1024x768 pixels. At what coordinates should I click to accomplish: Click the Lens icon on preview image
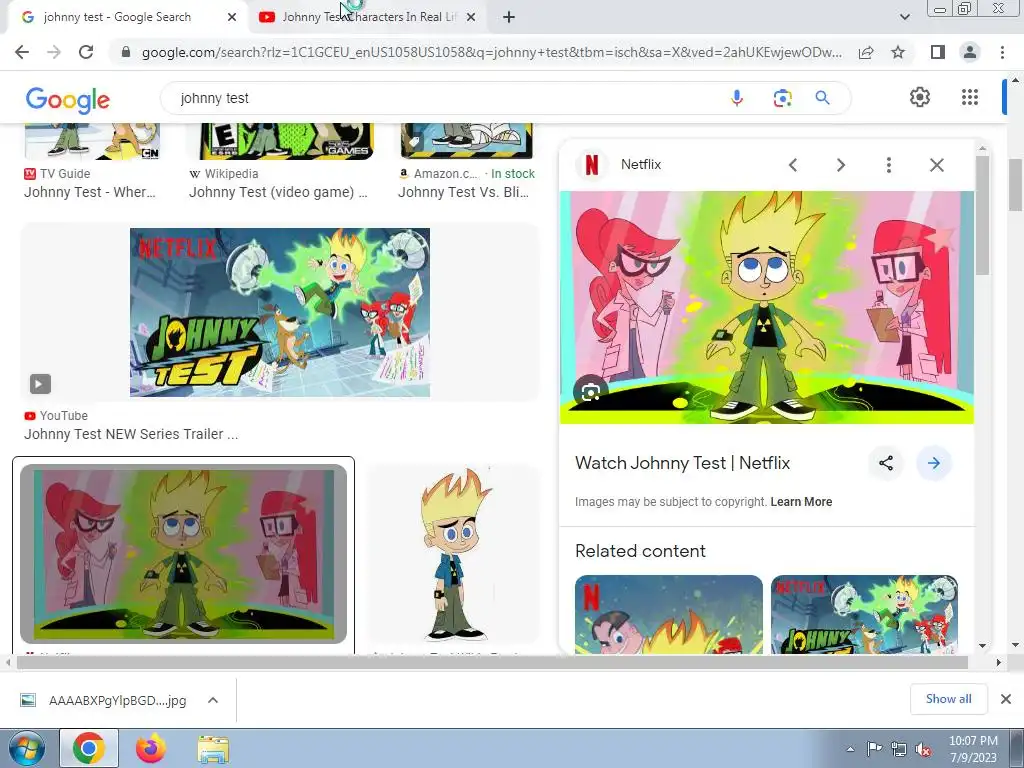(590, 392)
